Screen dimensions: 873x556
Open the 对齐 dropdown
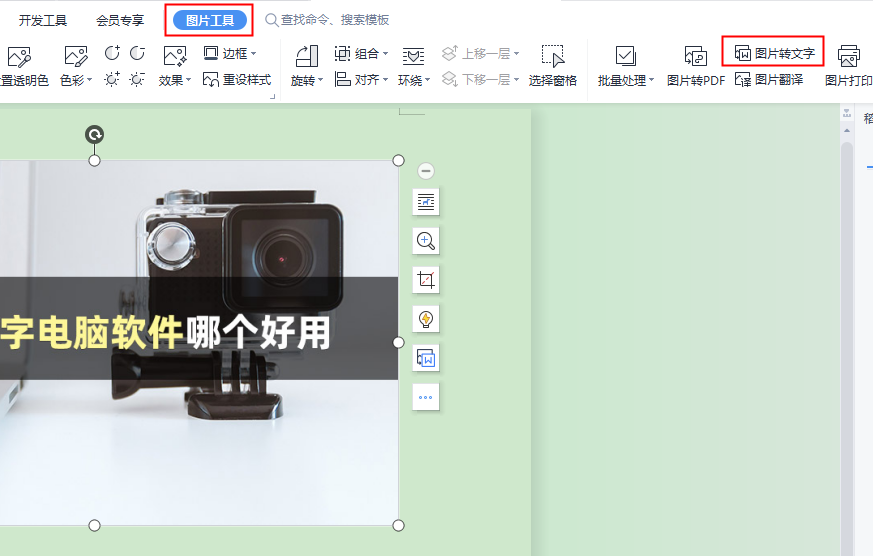pyautogui.click(x=361, y=80)
